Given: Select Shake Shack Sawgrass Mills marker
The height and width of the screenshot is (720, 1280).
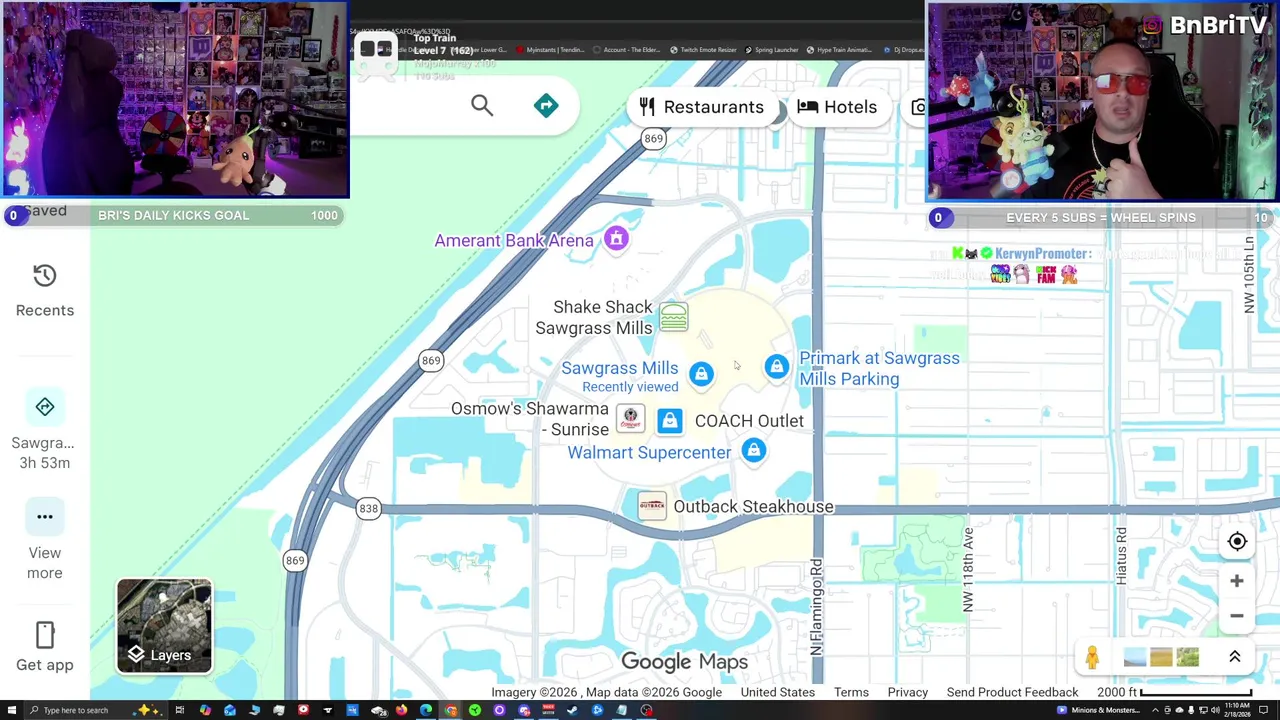Looking at the screenshot, I should coord(673,317).
